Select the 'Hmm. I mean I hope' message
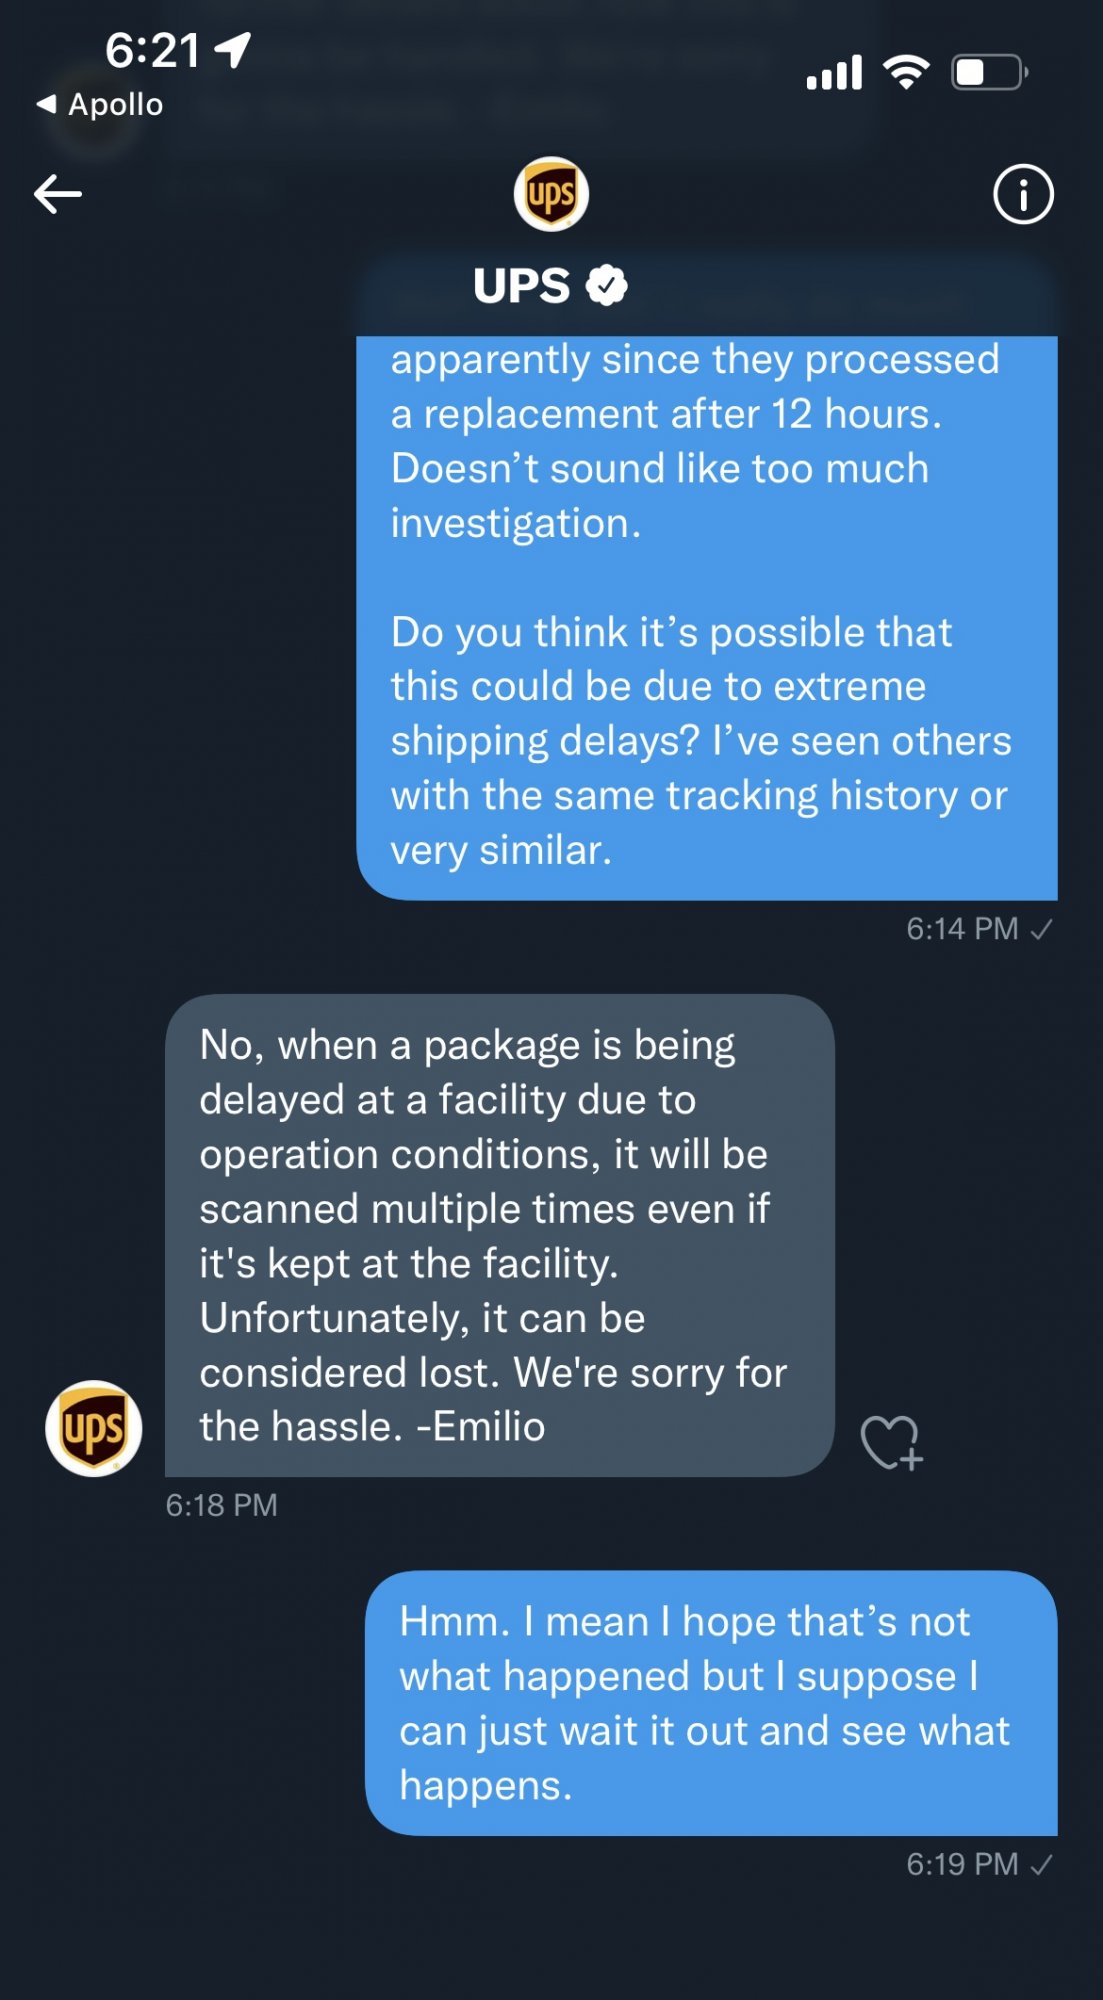 coord(710,1702)
